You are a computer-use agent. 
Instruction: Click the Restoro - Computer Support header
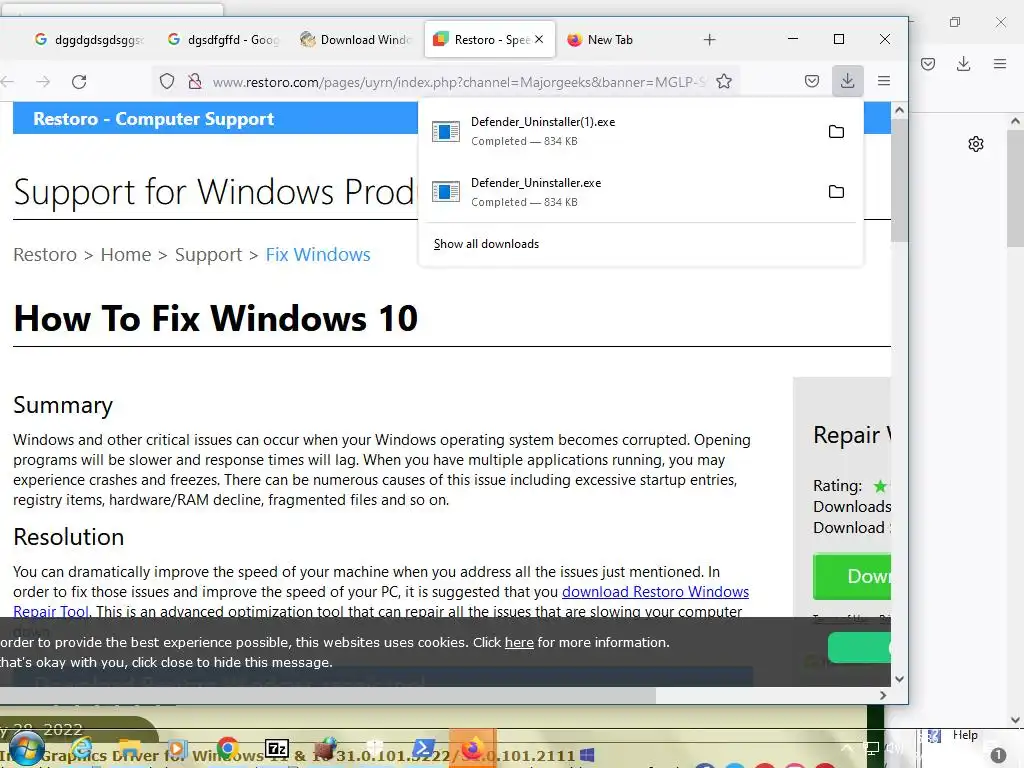coord(153,119)
